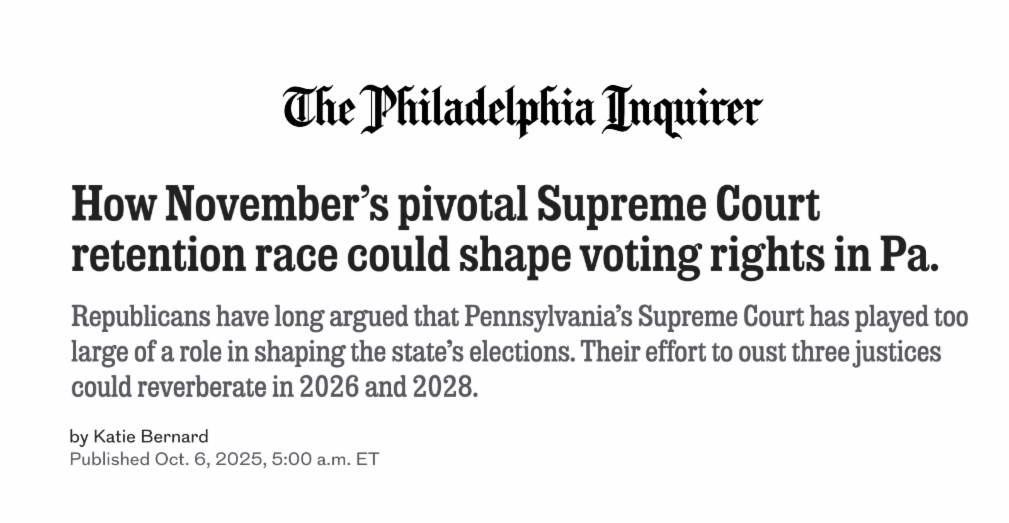
Task: Click the word "by" before the author name
Action: [79, 436]
